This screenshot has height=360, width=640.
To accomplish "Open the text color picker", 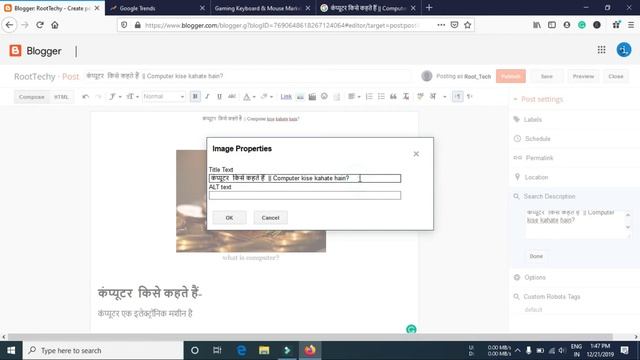I will point(249,97).
